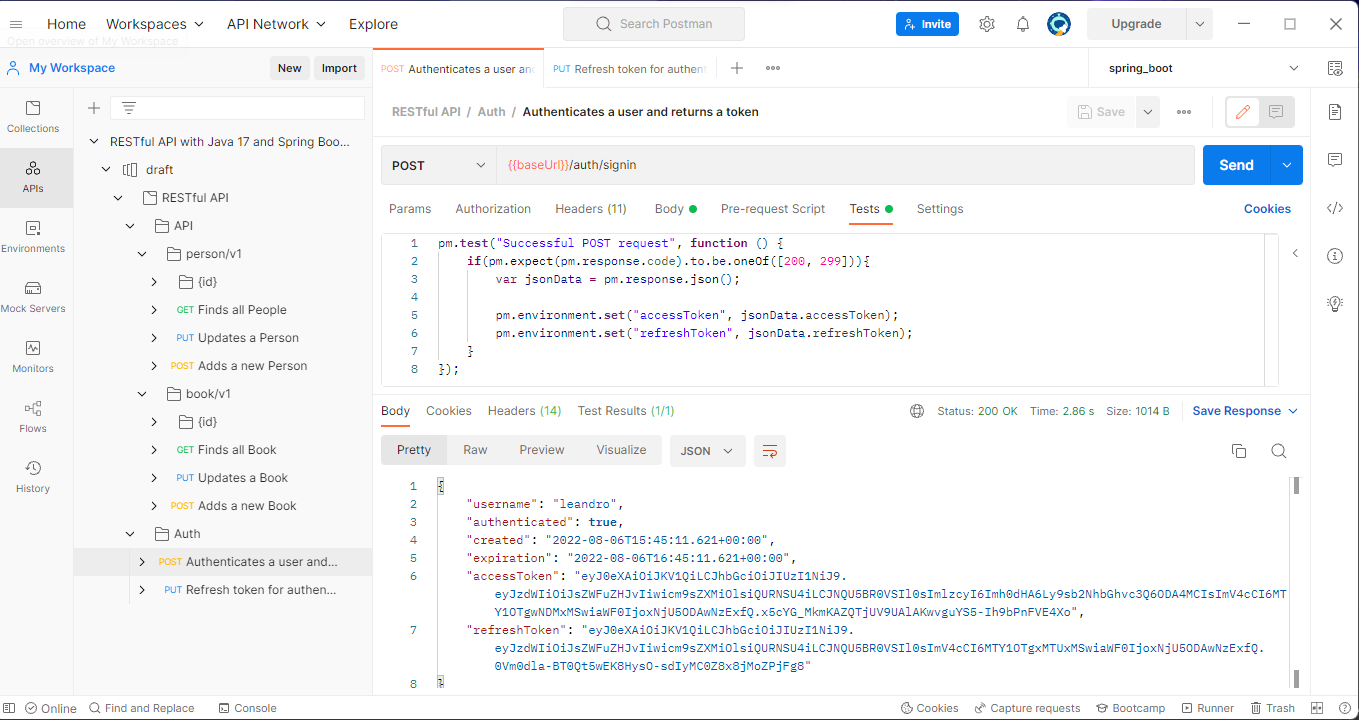Image resolution: width=1359 pixels, height=720 pixels.
Task: Open the Headers (11) request tab
Action: click(x=591, y=209)
